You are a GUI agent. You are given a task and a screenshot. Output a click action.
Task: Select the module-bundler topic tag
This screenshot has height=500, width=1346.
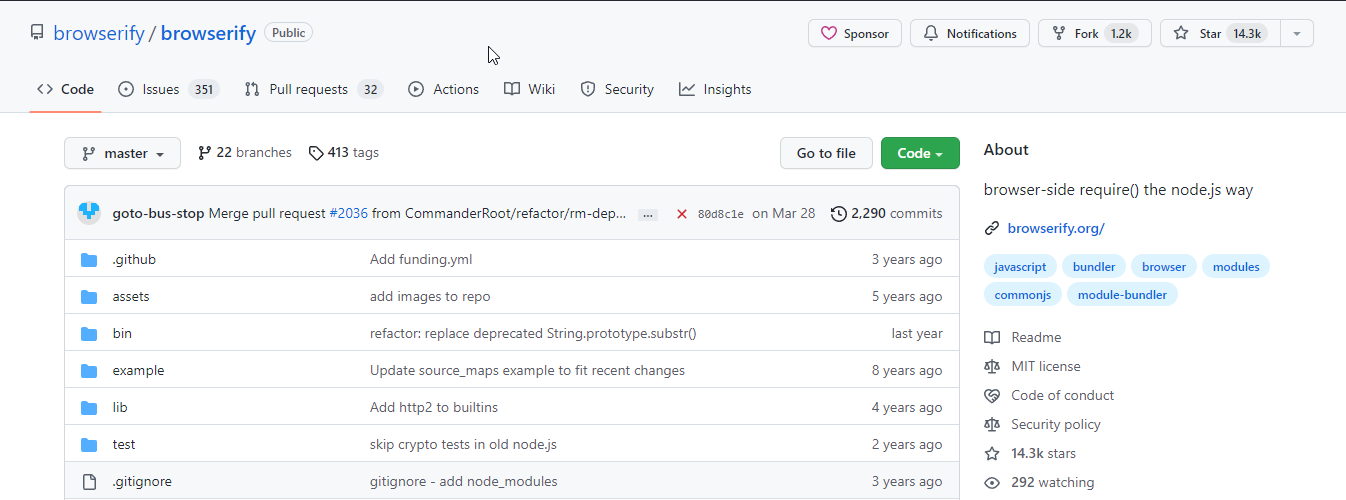click(x=1122, y=295)
